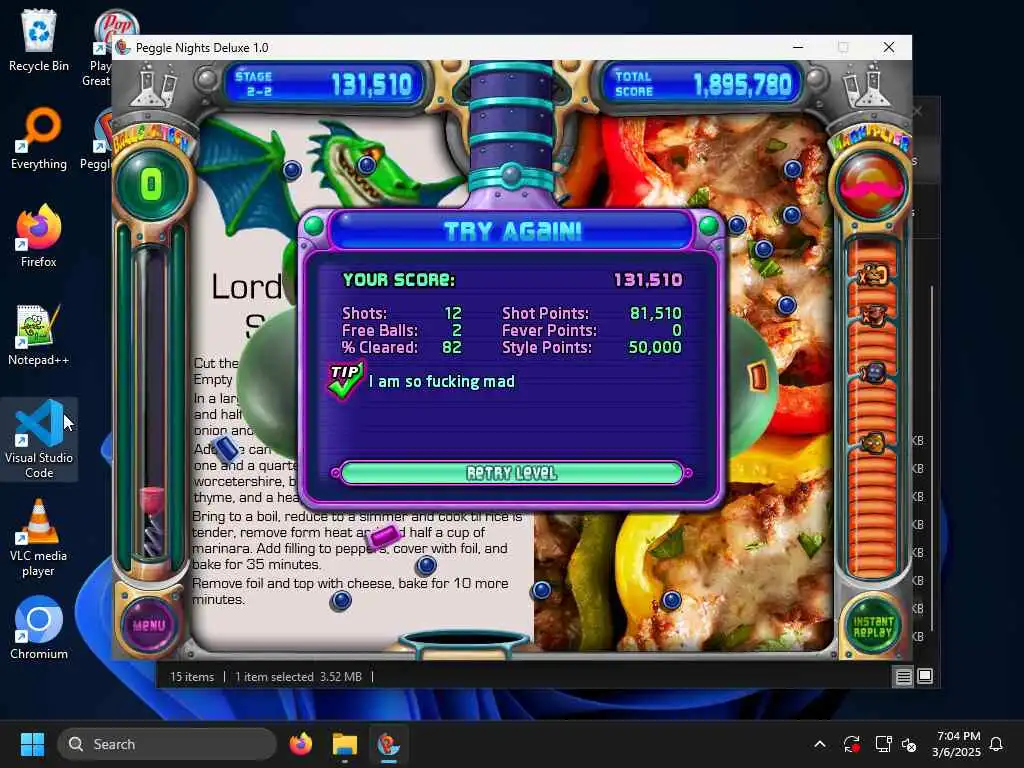Click the Retry Level button
This screenshot has width=1024, height=768.
pos(512,473)
